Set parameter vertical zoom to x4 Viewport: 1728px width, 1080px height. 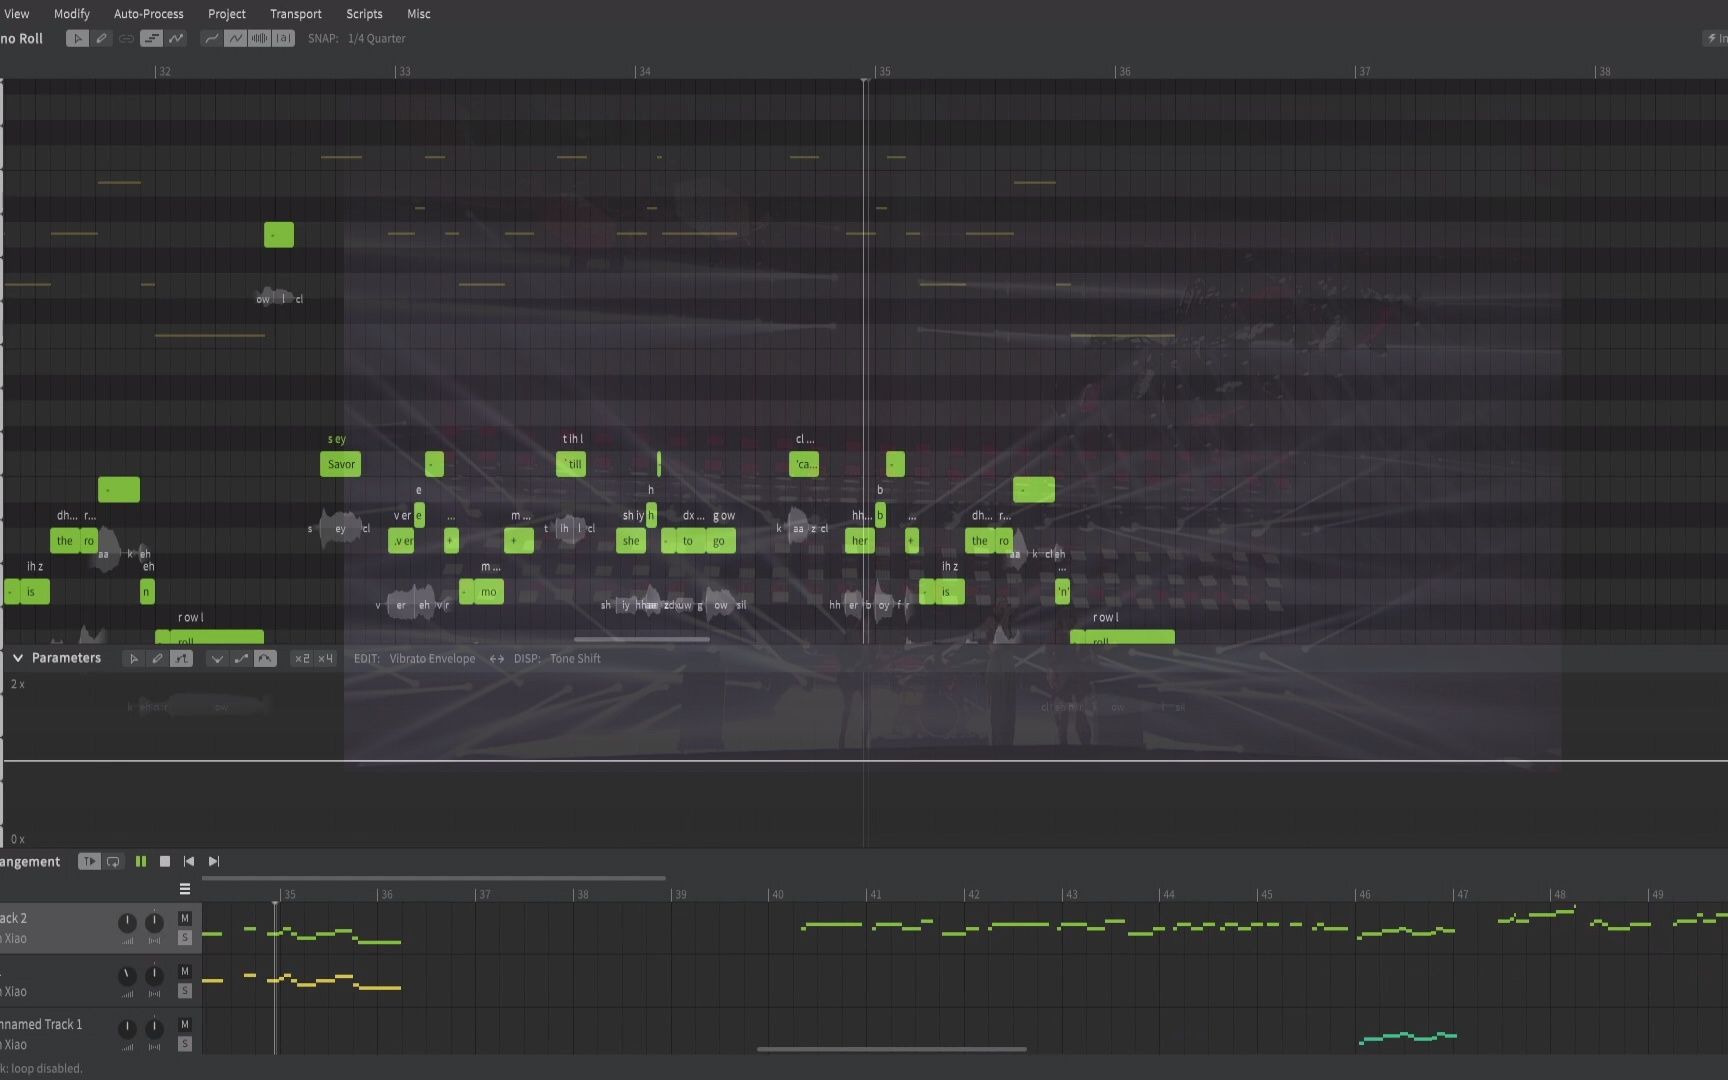point(325,658)
